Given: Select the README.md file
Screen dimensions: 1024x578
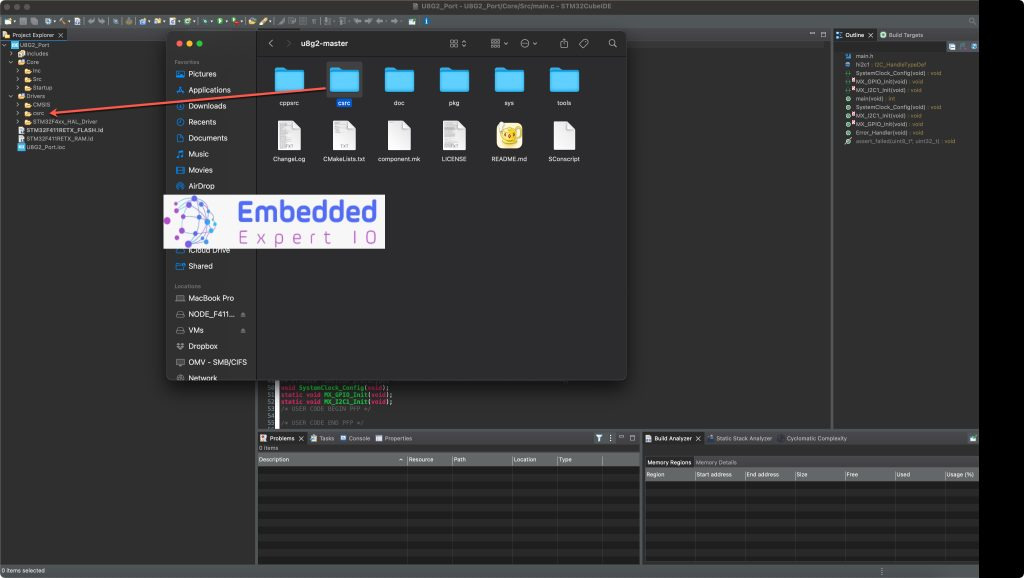Looking at the screenshot, I should 509,141.
